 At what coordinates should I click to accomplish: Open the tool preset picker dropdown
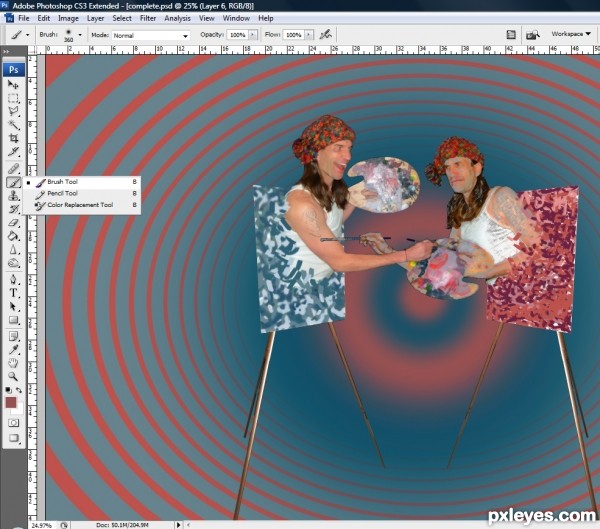[x=28, y=35]
